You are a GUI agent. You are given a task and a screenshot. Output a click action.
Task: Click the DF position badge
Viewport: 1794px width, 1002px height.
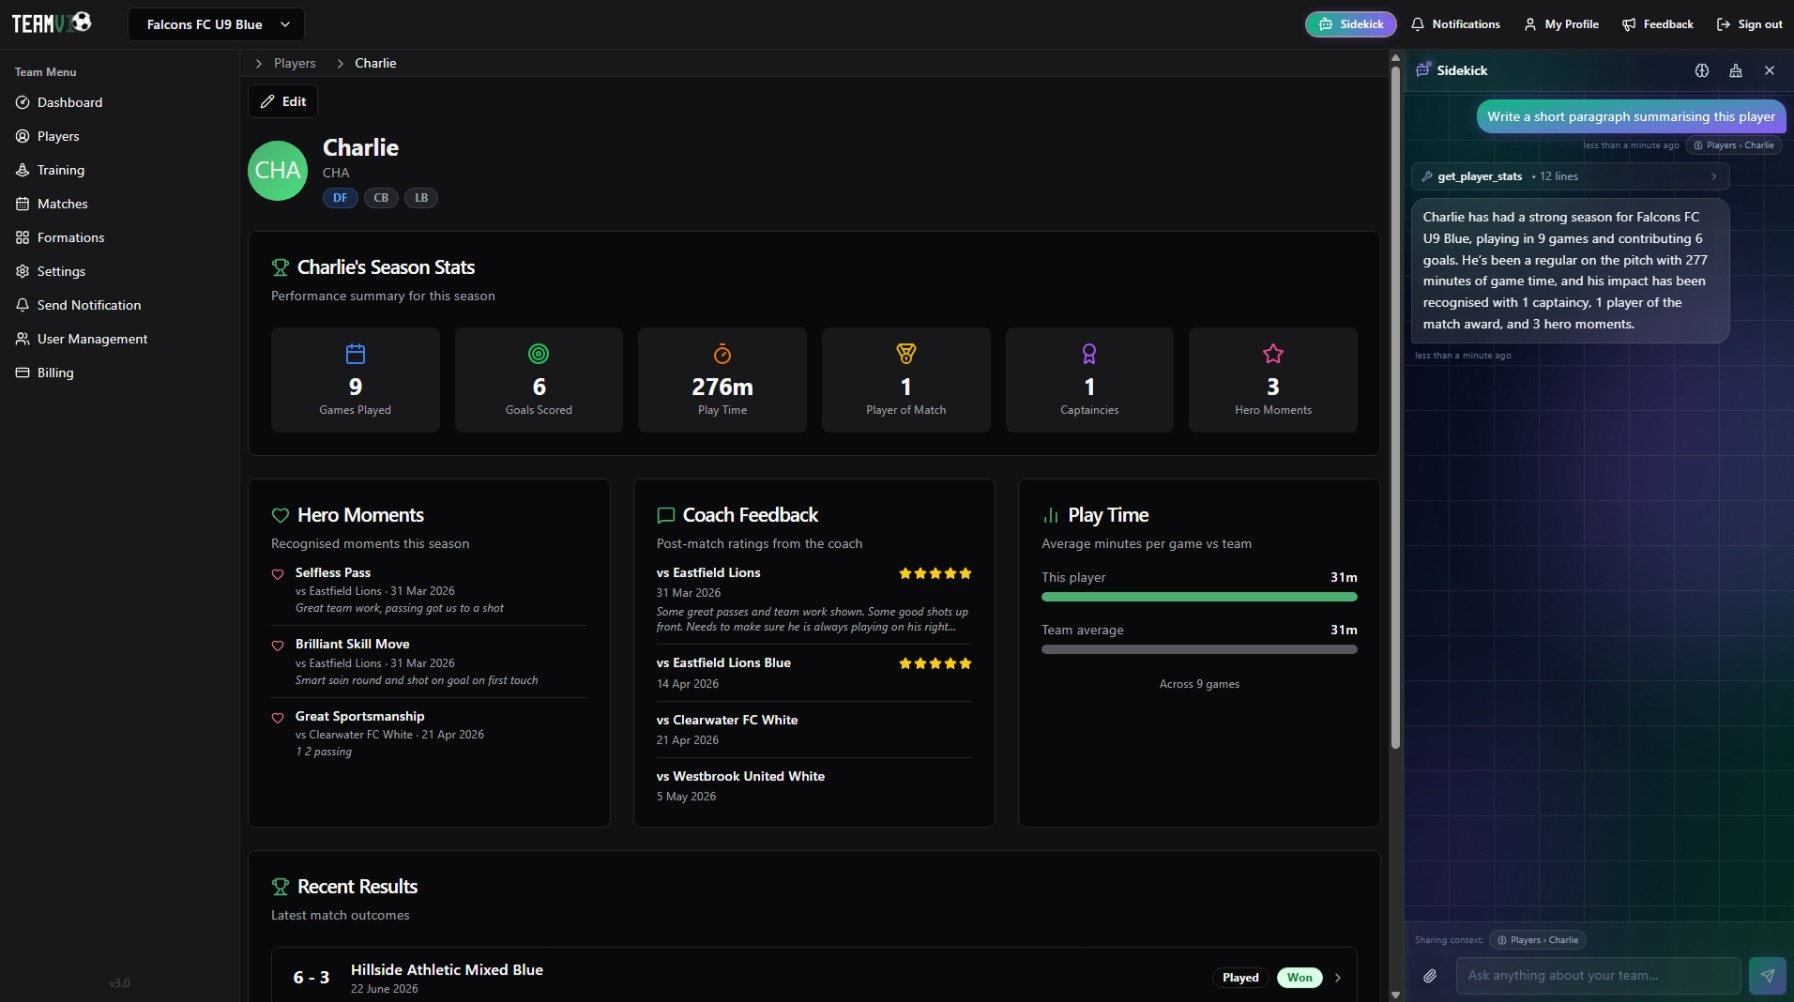[x=340, y=198]
